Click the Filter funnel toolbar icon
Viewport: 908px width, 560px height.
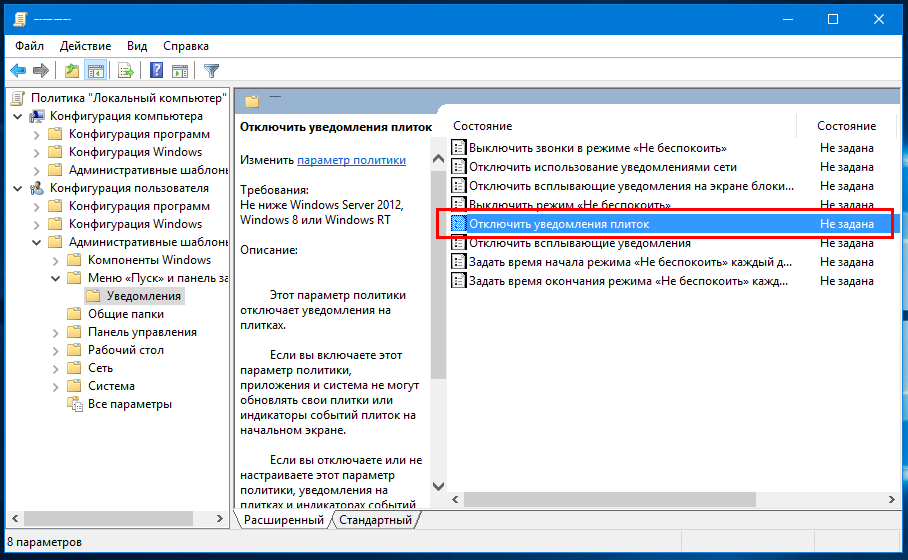coord(211,71)
